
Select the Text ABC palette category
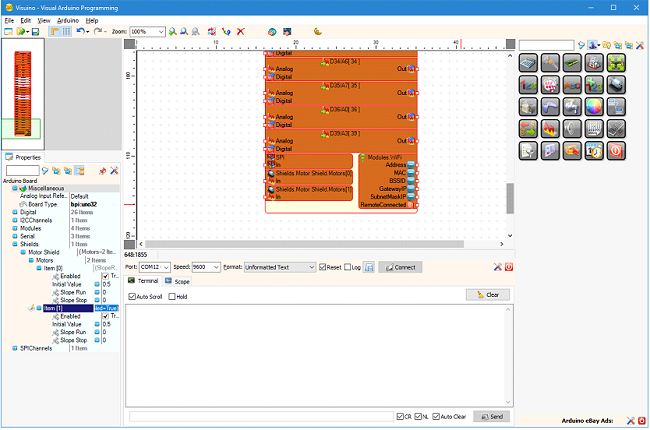[572, 85]
